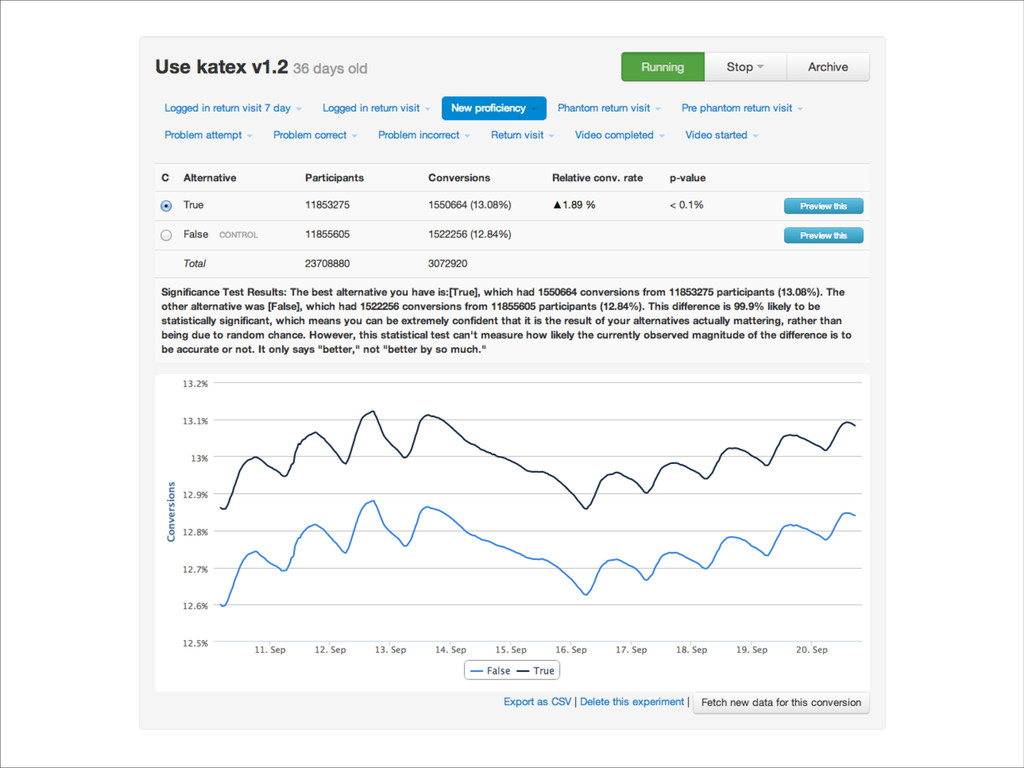Click Delete this experiment link
Viewport: 1024px width, 768px height.
632,701
